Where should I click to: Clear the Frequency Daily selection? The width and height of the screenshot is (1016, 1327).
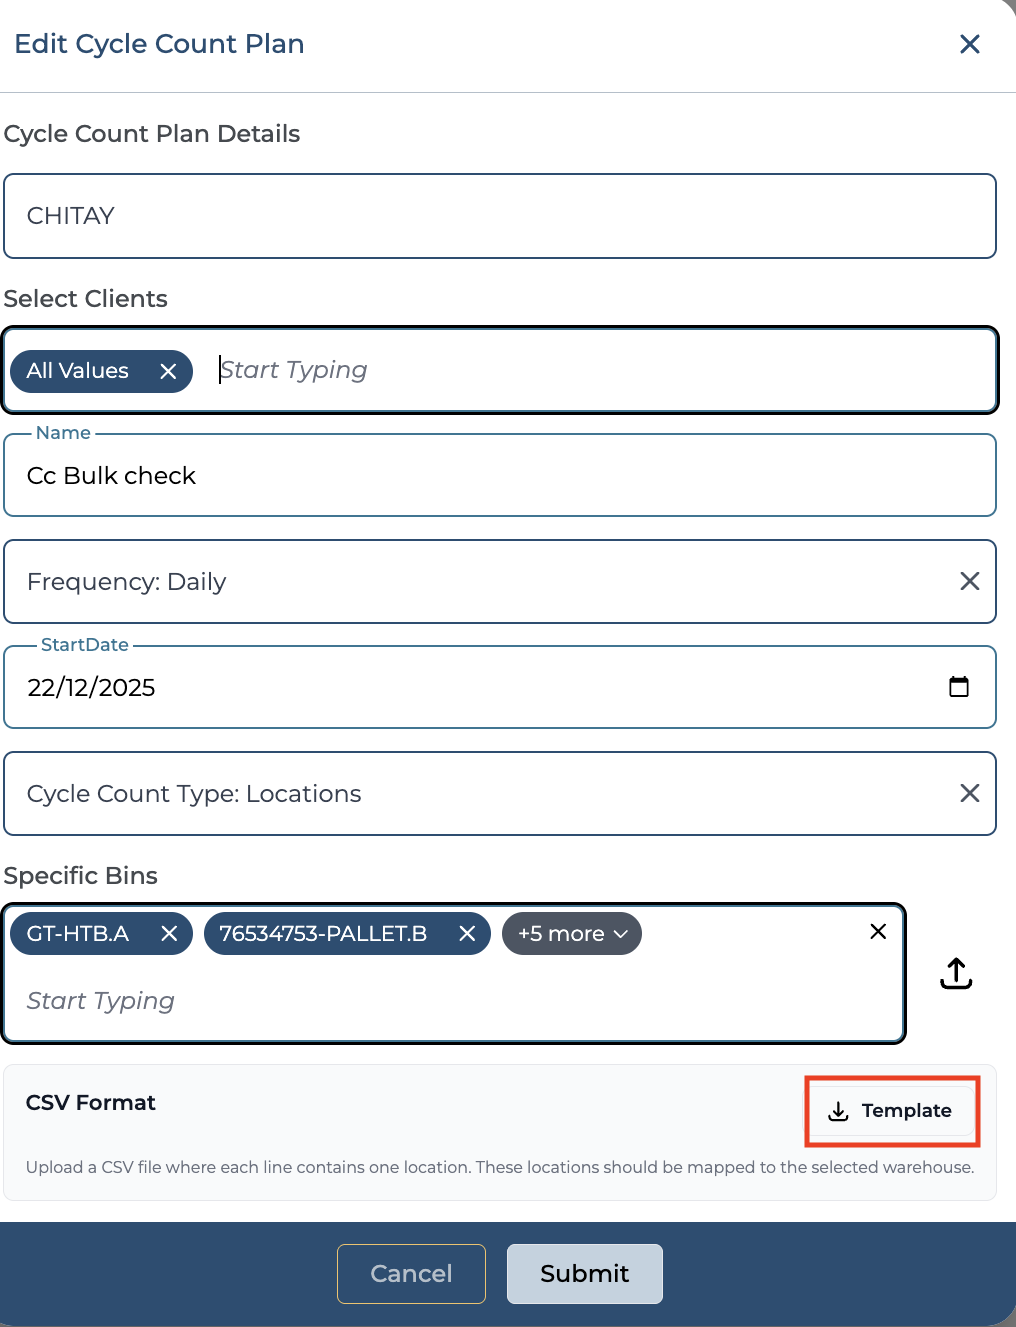(x=969, y=581)
